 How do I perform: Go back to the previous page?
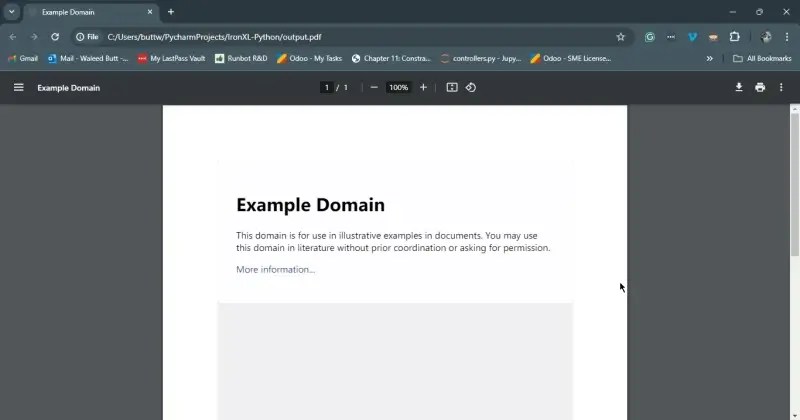pos(13,37)
